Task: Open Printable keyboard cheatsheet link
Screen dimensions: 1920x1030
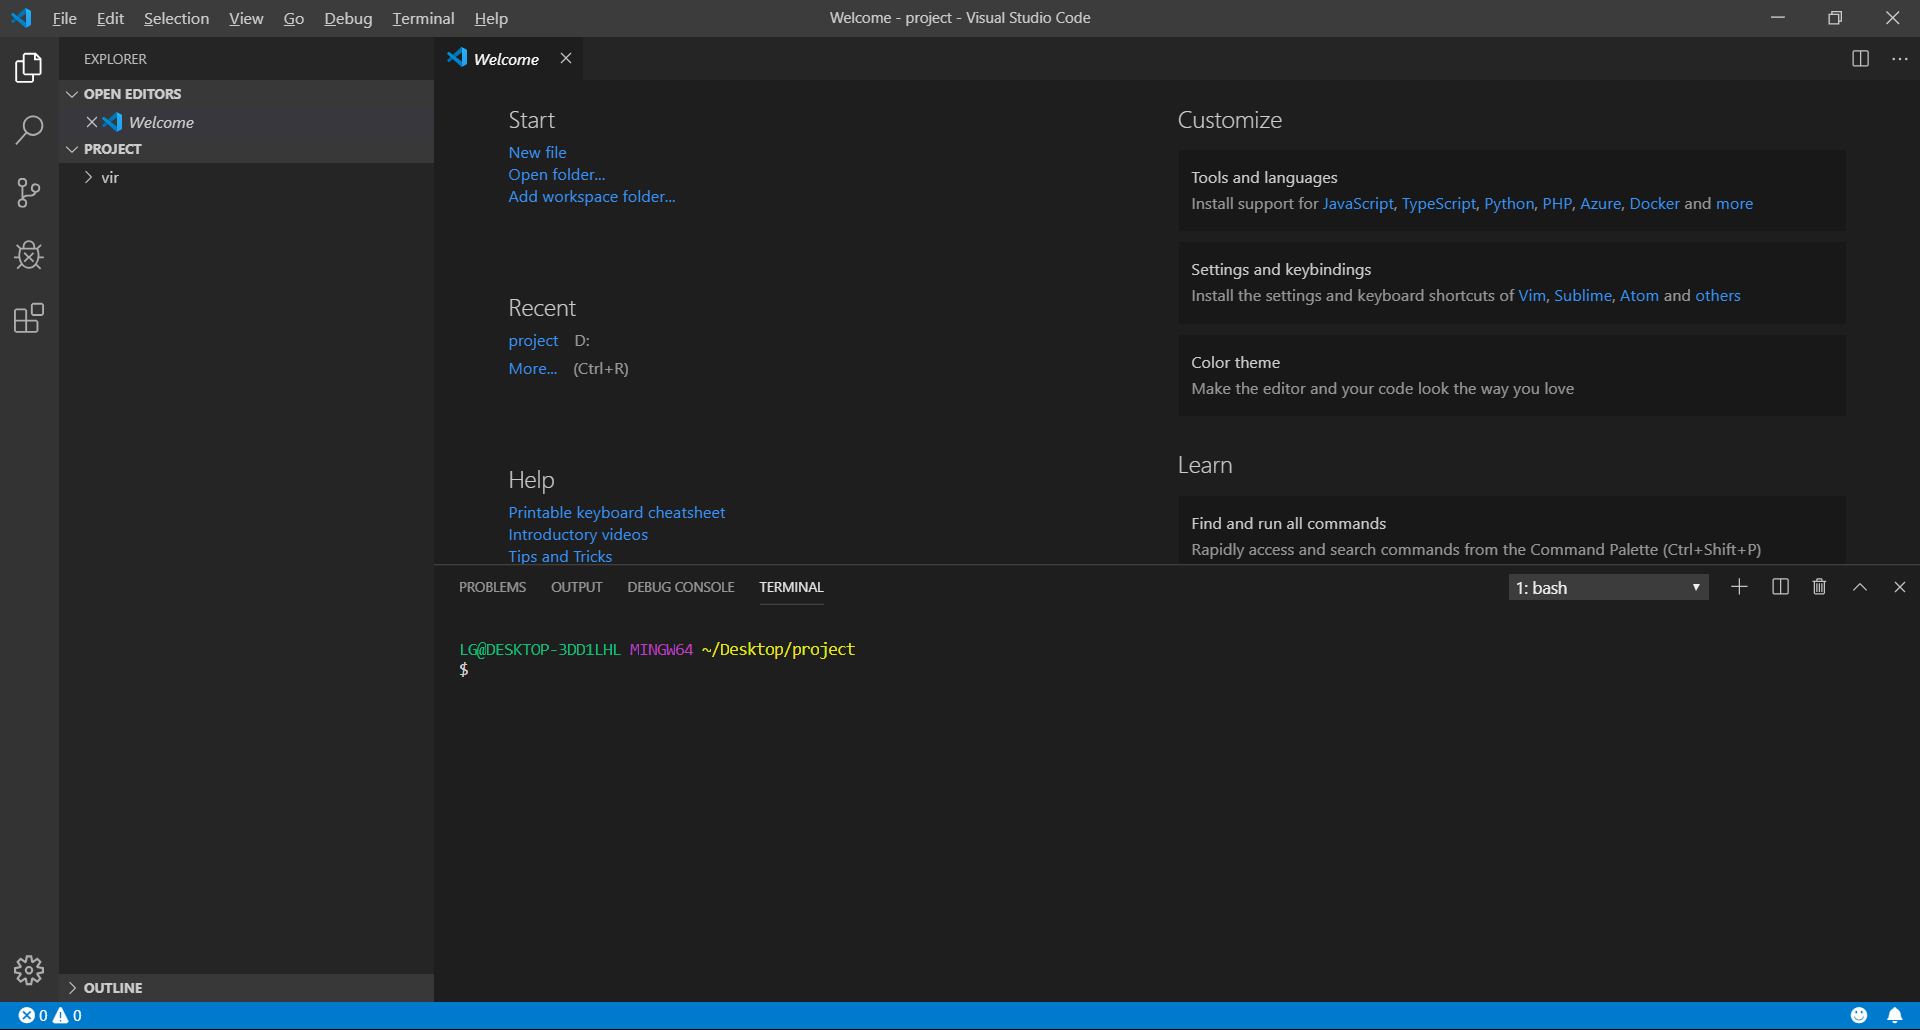Action: pos(616,512)
